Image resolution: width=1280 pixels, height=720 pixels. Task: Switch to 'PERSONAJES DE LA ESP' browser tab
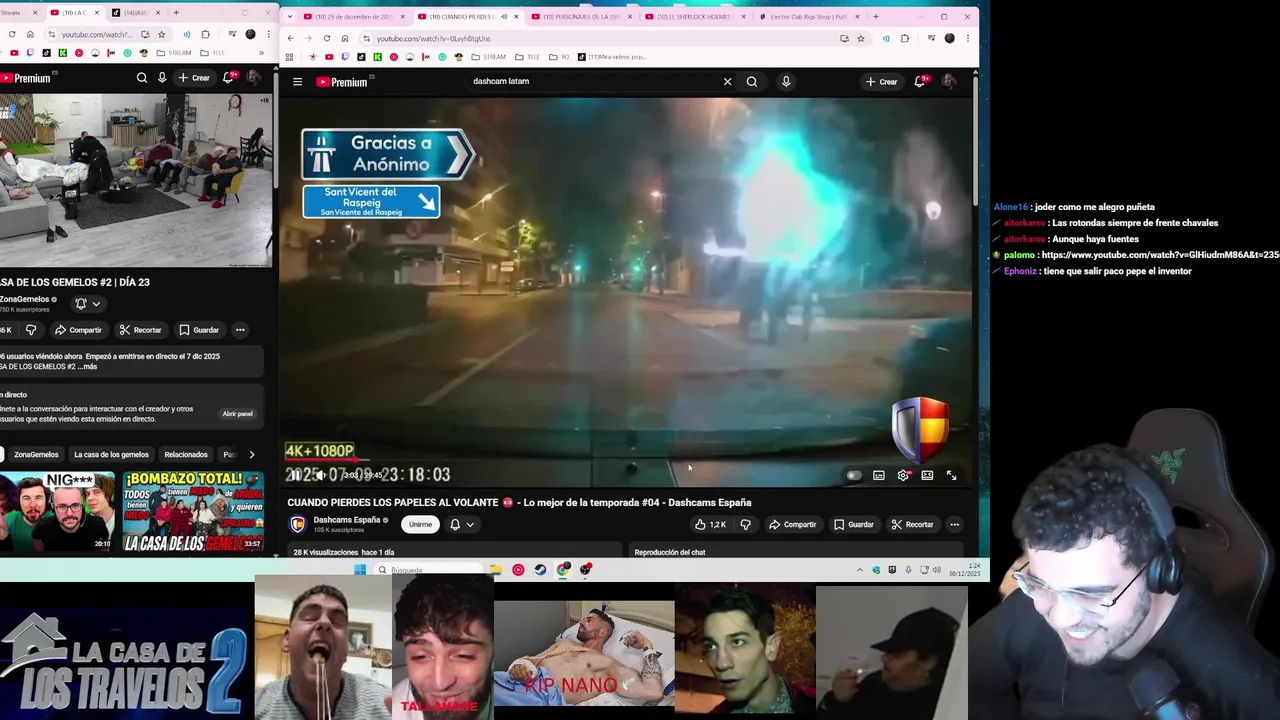580,16
